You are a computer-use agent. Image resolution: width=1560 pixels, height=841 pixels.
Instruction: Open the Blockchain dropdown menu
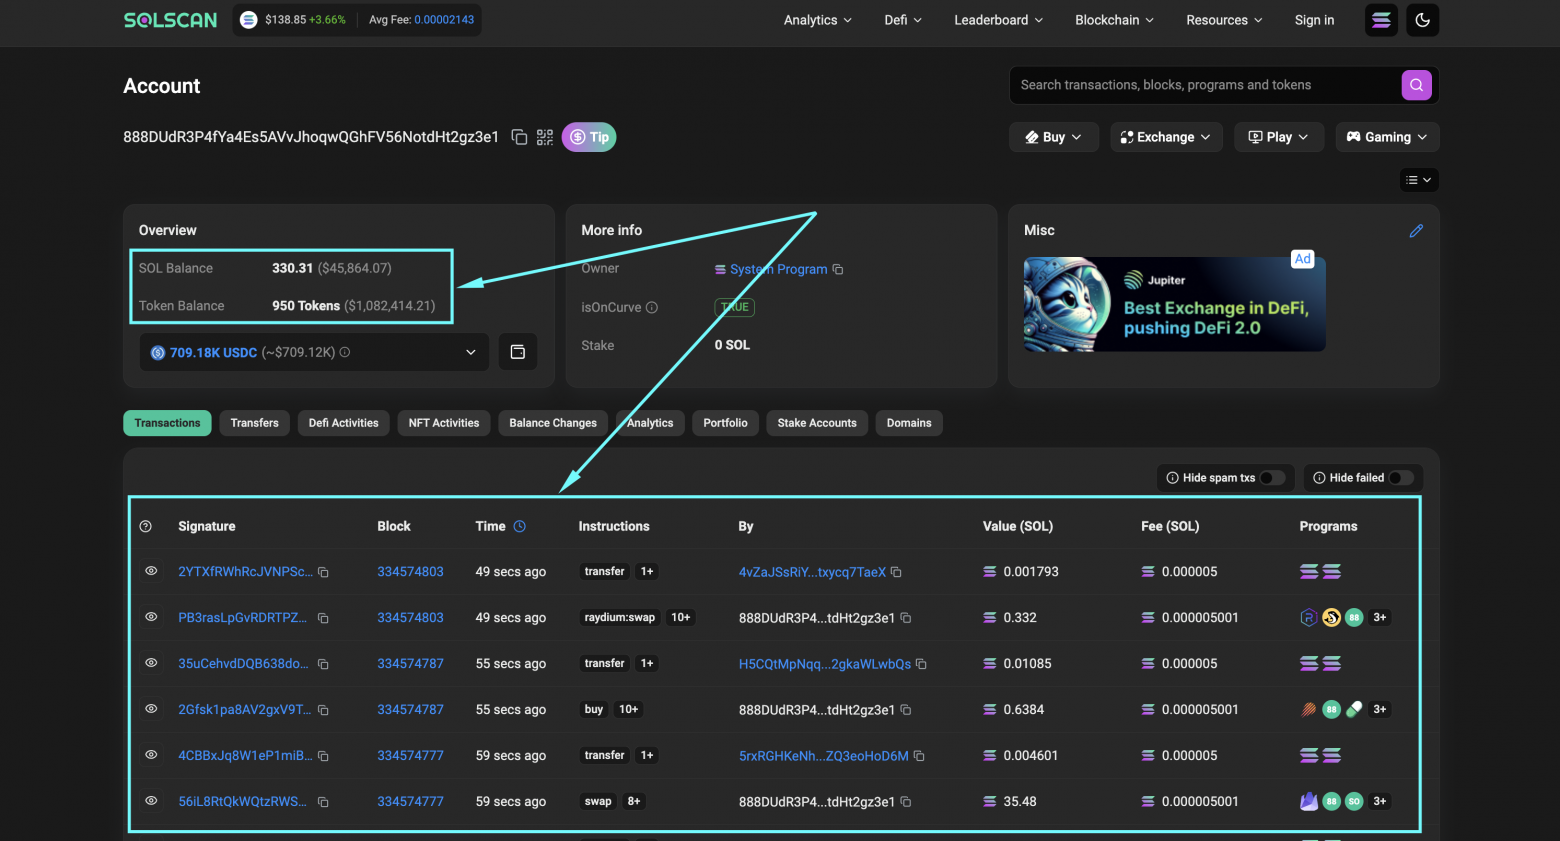tap(1114, 20)
